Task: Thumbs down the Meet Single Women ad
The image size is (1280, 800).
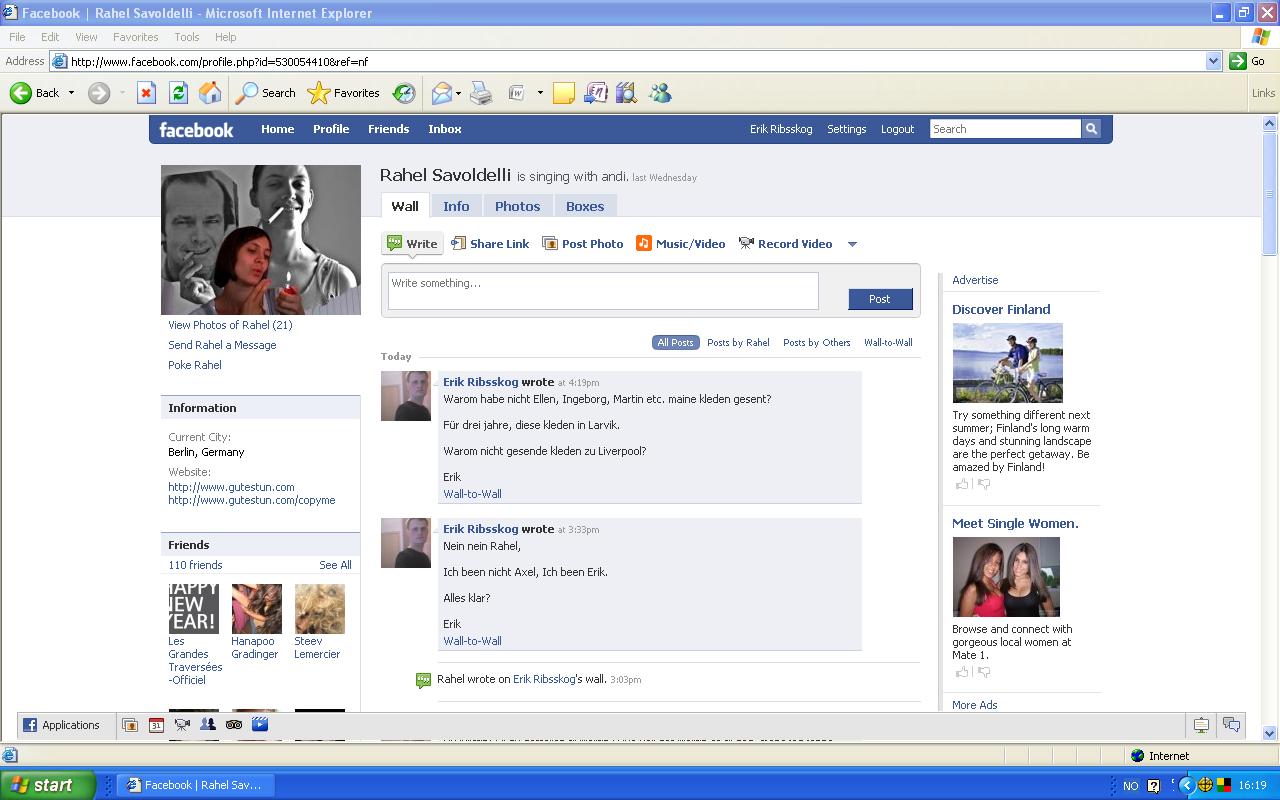Action: (x=984, y=672)
